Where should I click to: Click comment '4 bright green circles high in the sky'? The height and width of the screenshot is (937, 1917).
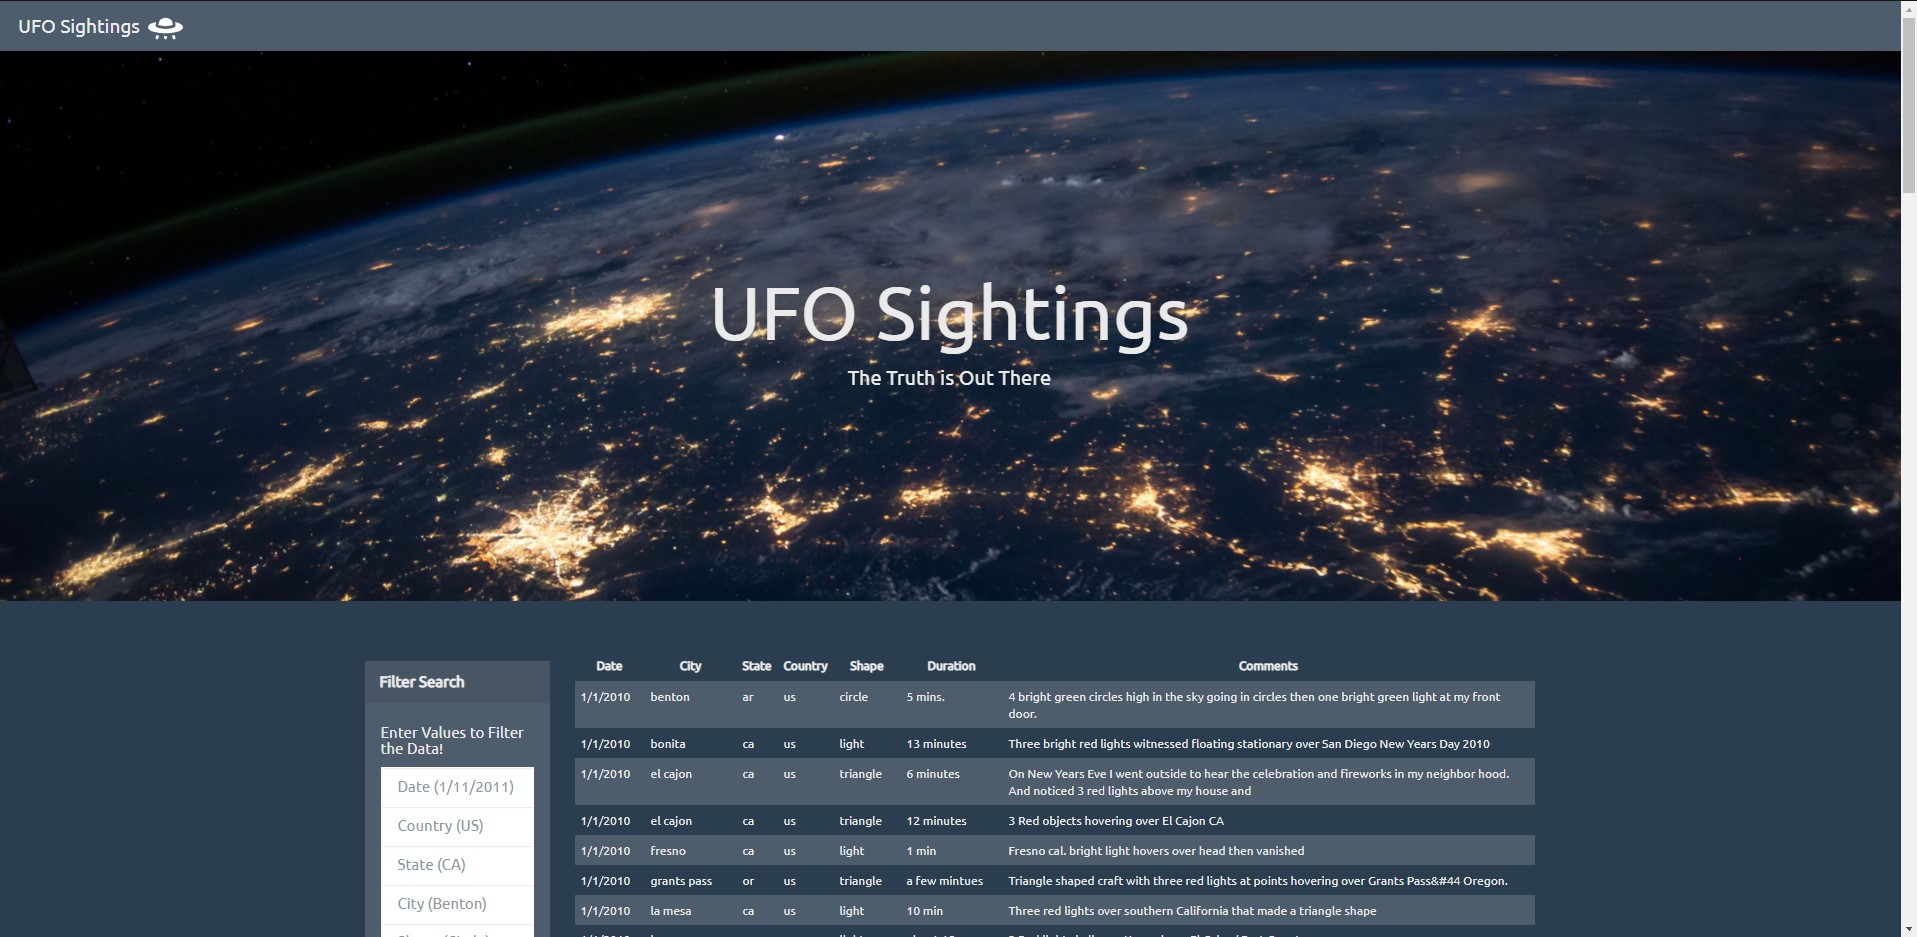[1254, 705]
